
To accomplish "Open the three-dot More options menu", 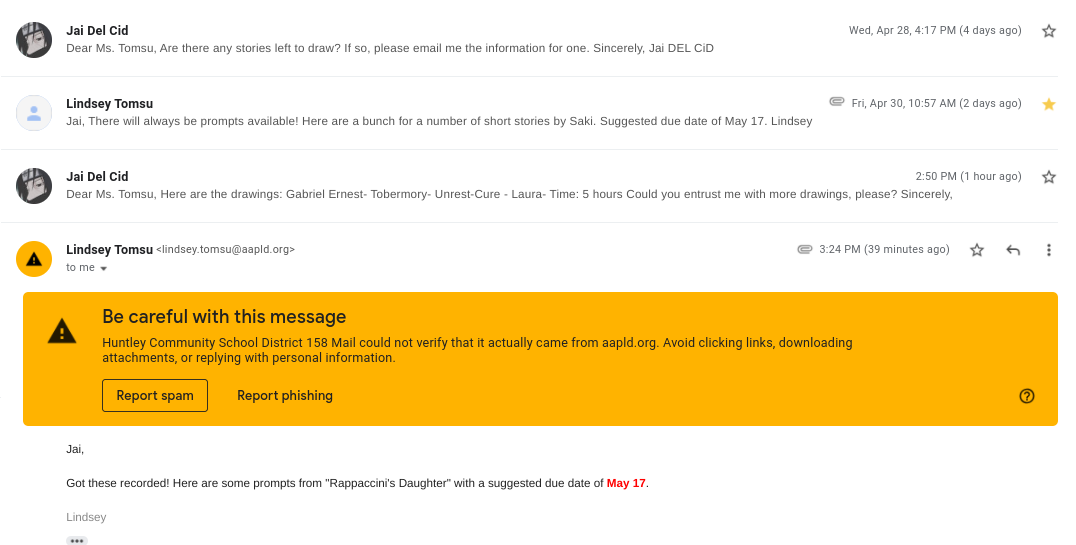I will 1049,250.
